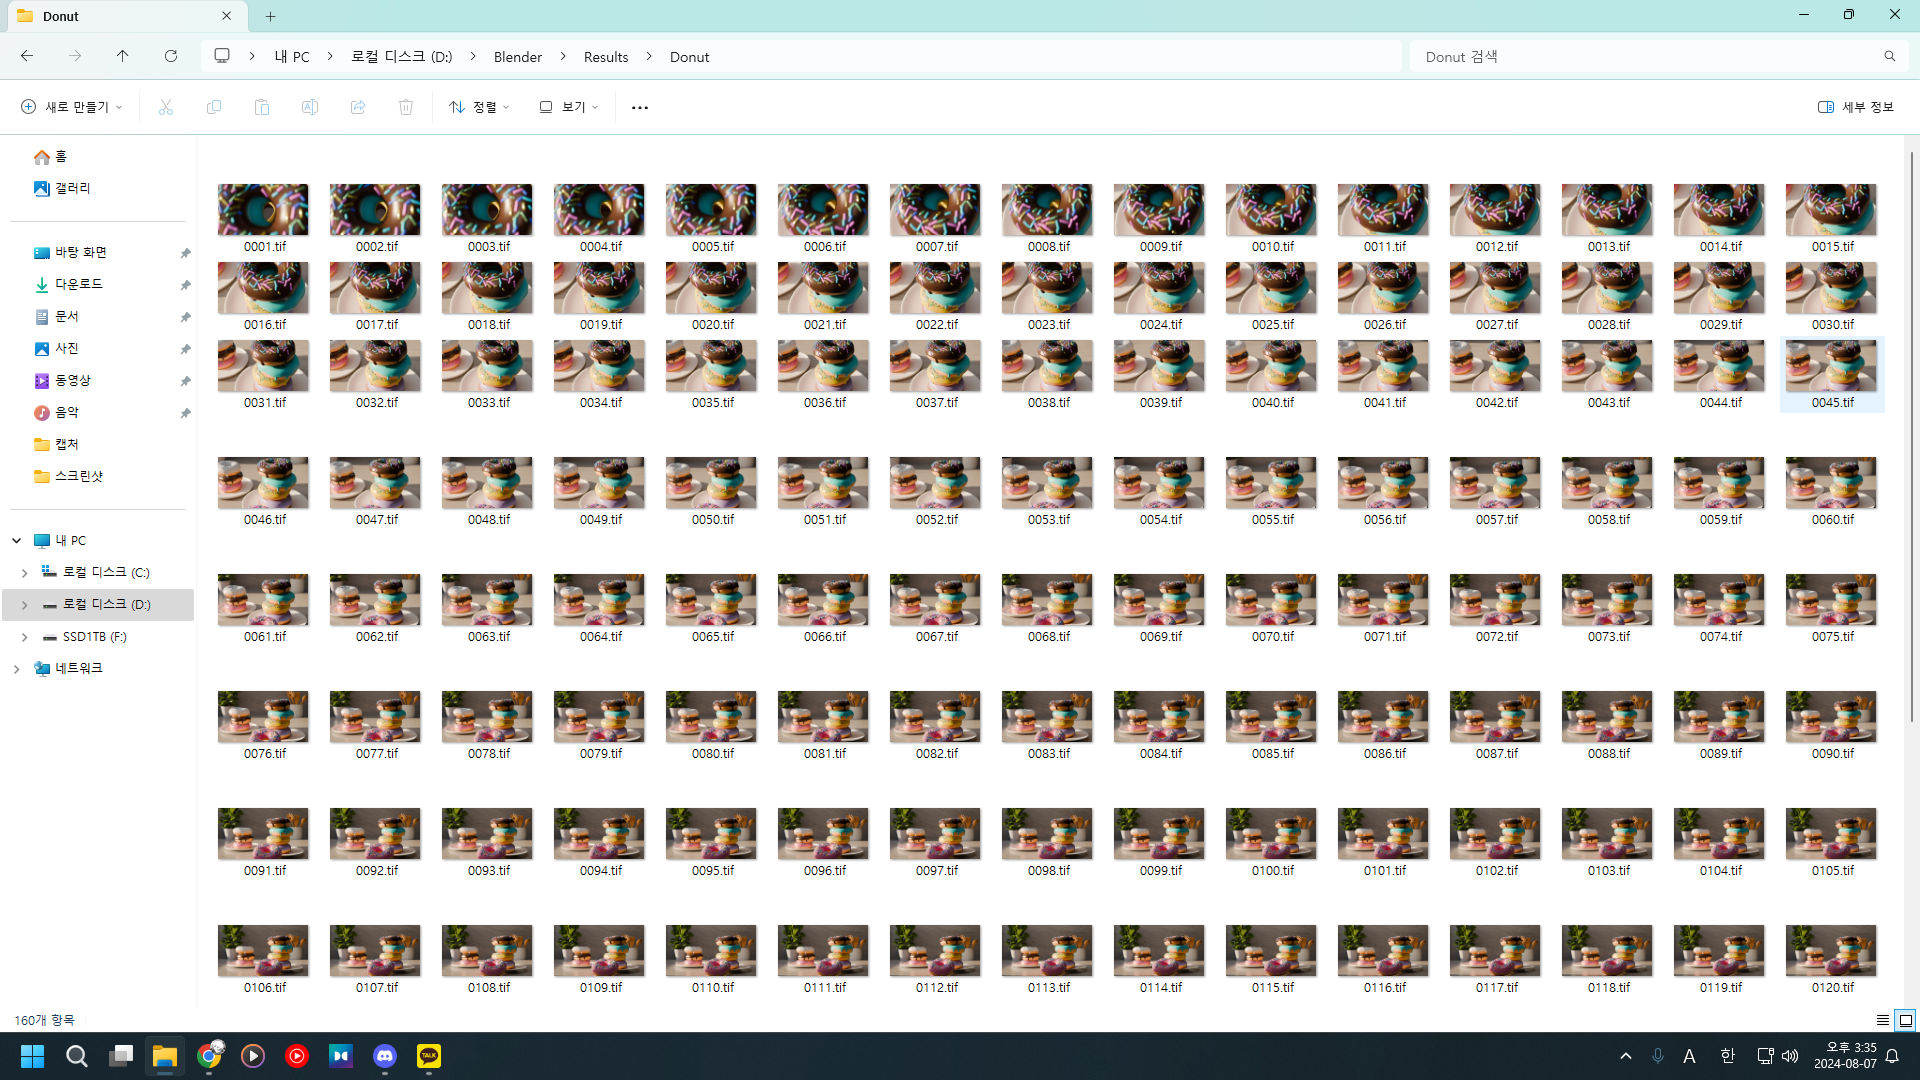Switch to large thumbnails view icon
This screenshot has height=1080, width=1920.
coord(1906,1020)
